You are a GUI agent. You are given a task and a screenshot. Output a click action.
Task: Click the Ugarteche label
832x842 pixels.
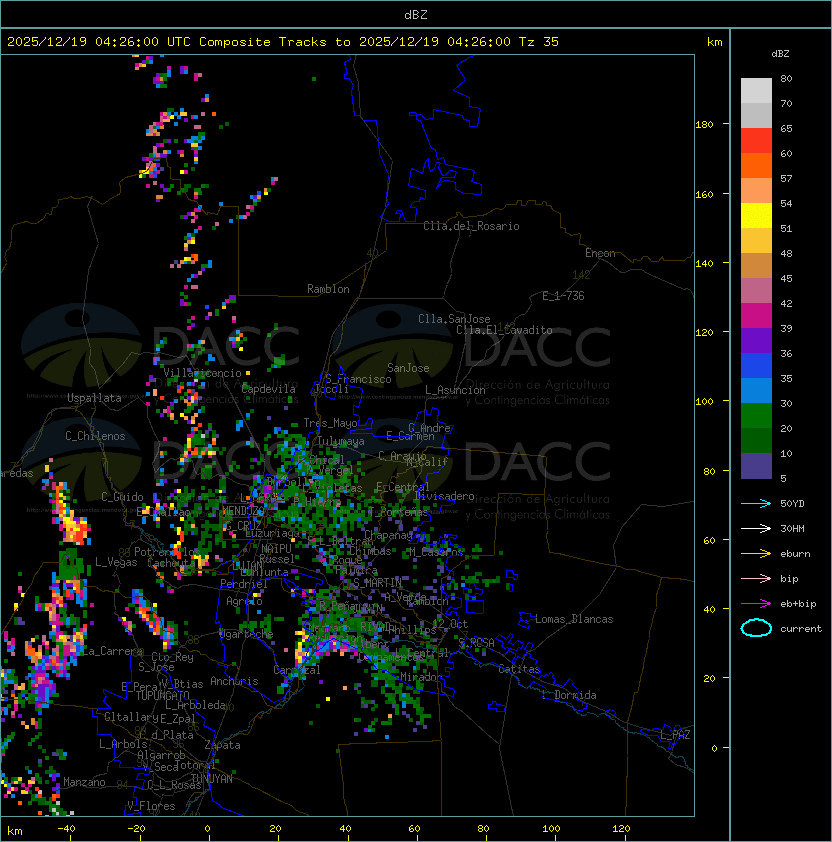pos(246,634)
